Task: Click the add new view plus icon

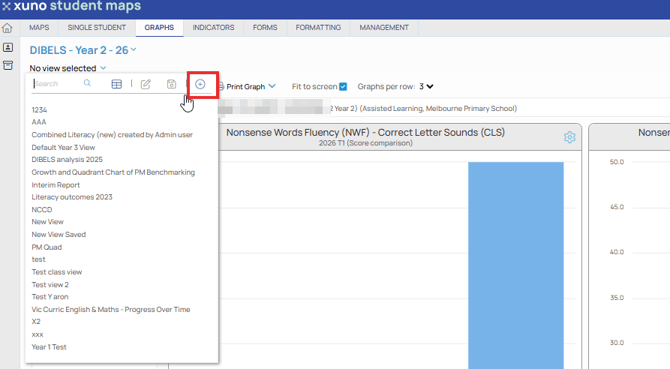Action: [200, 84]
